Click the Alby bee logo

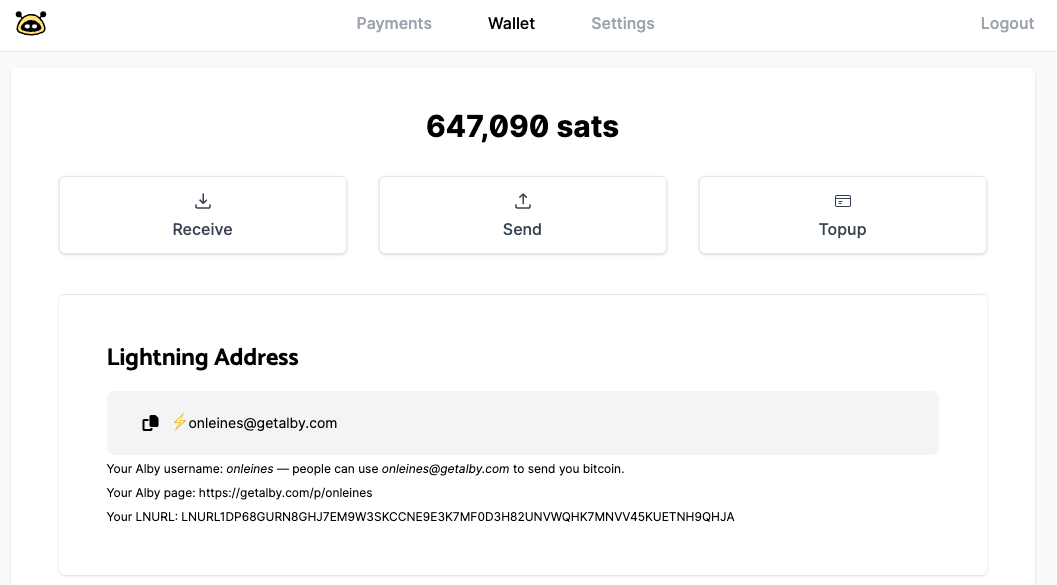tap(31, 24)
